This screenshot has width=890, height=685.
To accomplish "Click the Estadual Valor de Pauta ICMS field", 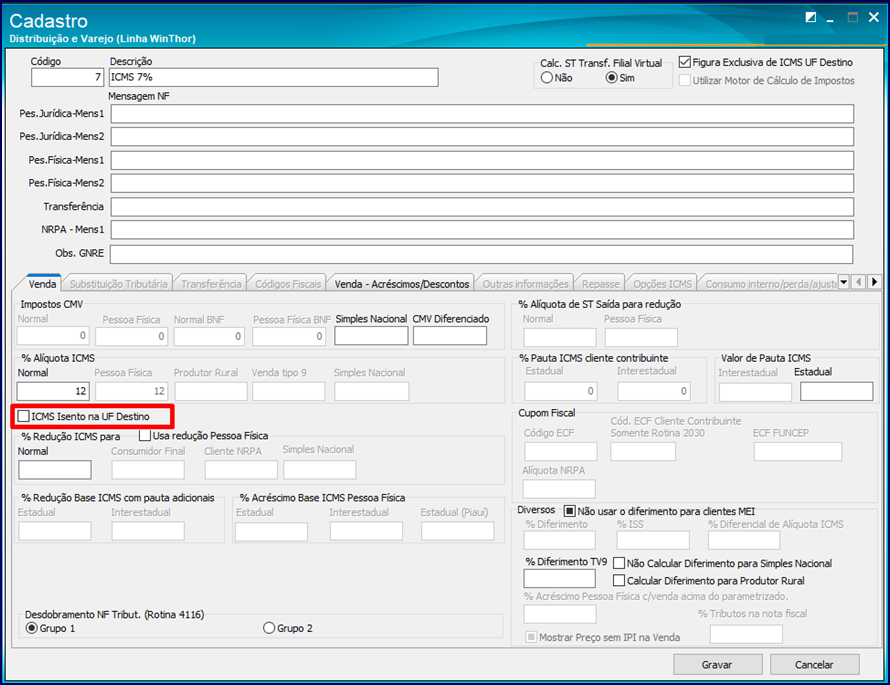I will pyautogui.click(x=837, y=392).
